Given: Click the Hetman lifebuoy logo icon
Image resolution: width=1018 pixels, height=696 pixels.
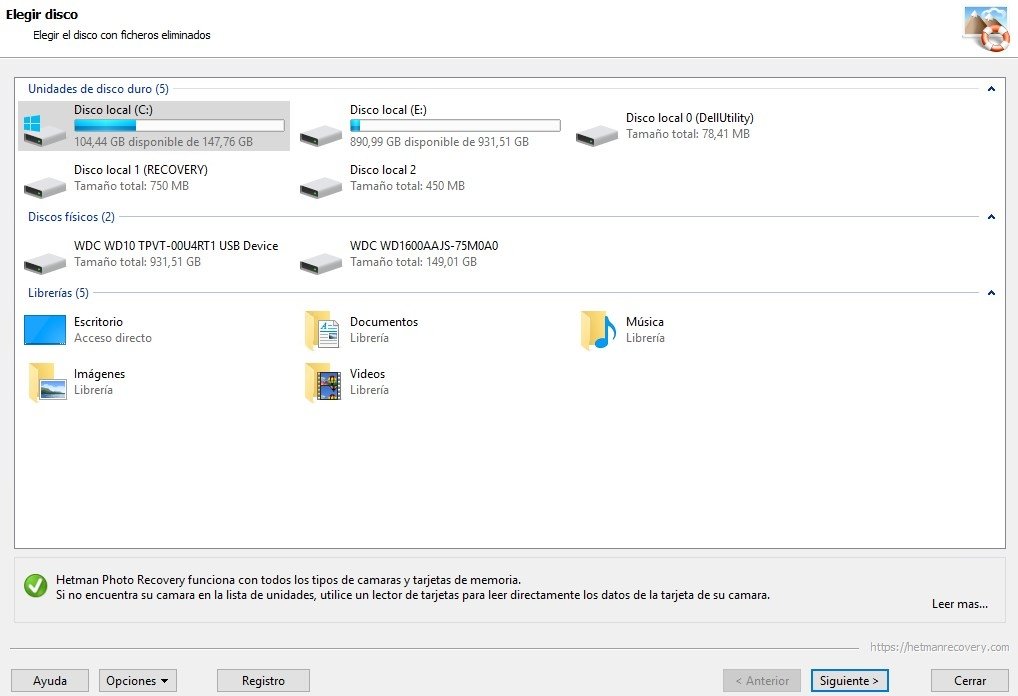Looking at the screenshot, I should 987,29.
